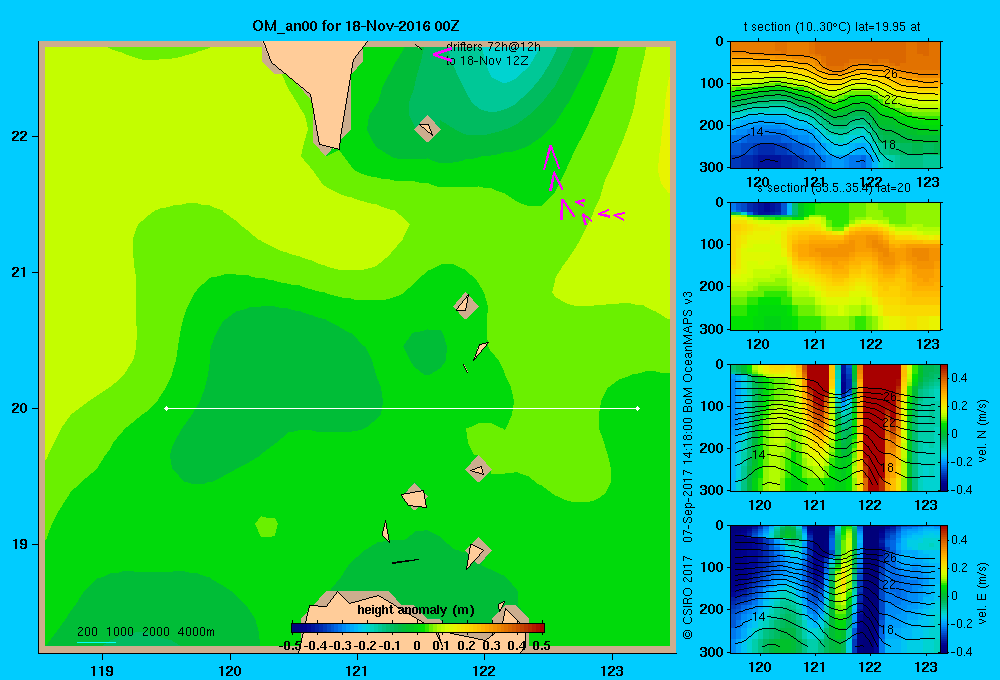This screenshot has width=1000, height=680.
Task: Open the eastward velocity section plot
Action: click(x=835, y=589)
